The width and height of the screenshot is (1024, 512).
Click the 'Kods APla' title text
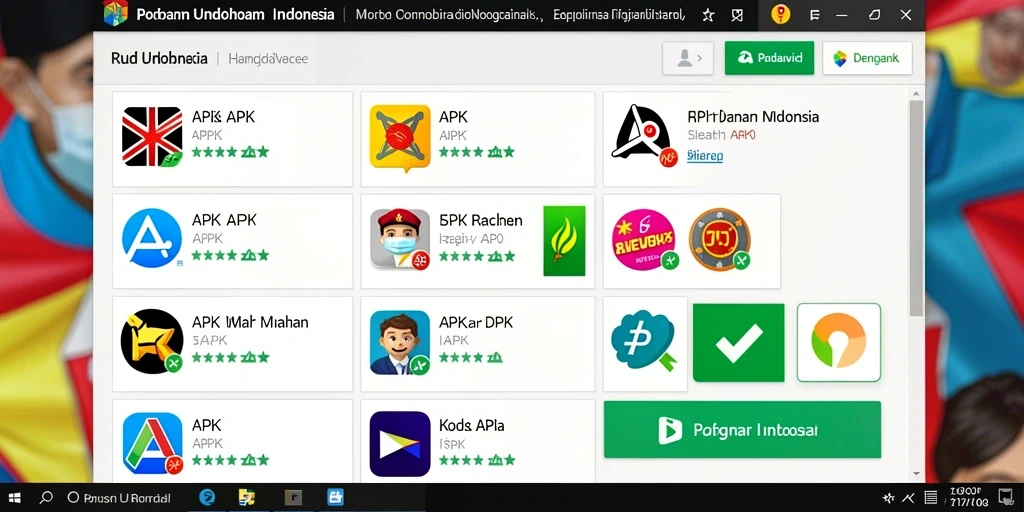472,425
